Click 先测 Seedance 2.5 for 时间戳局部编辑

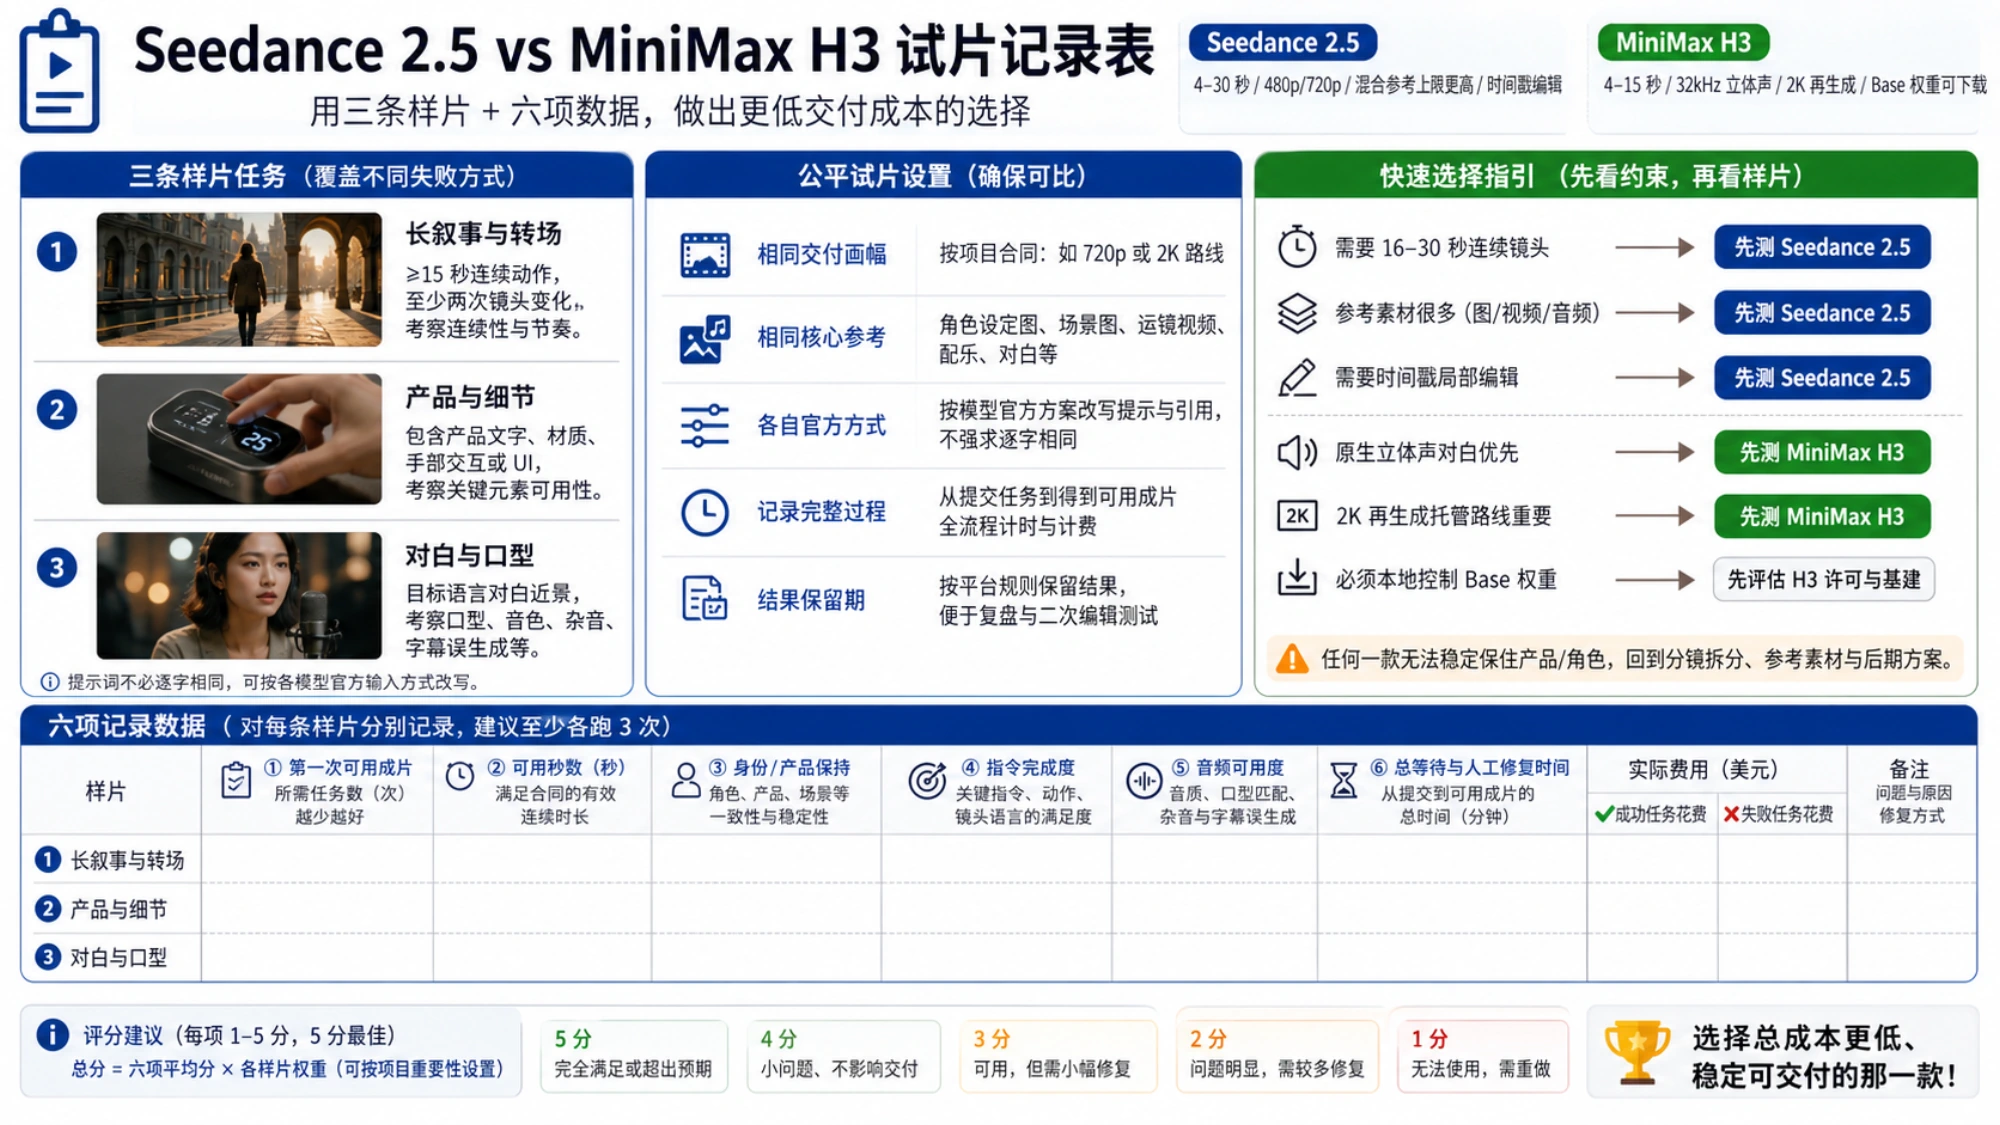click(x=1821, y=378)
